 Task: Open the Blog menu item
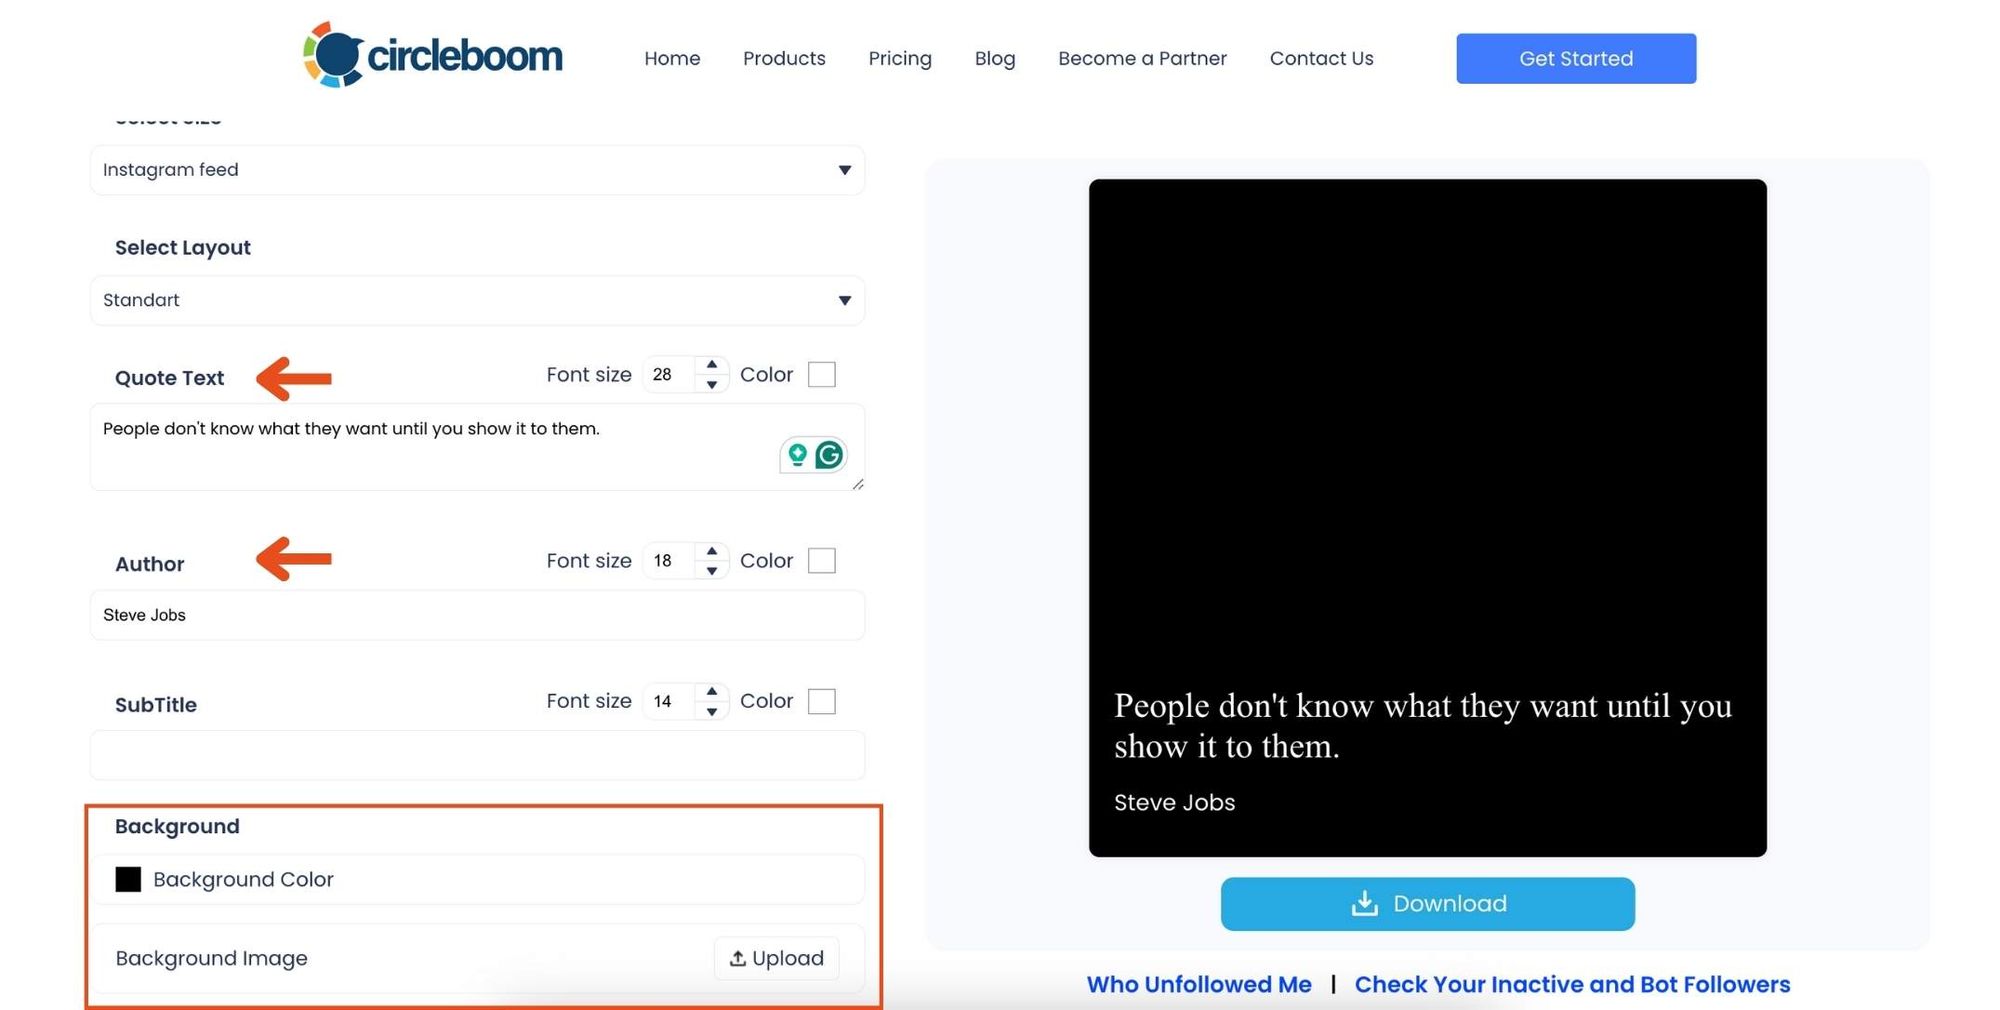(x=995, y=58)
